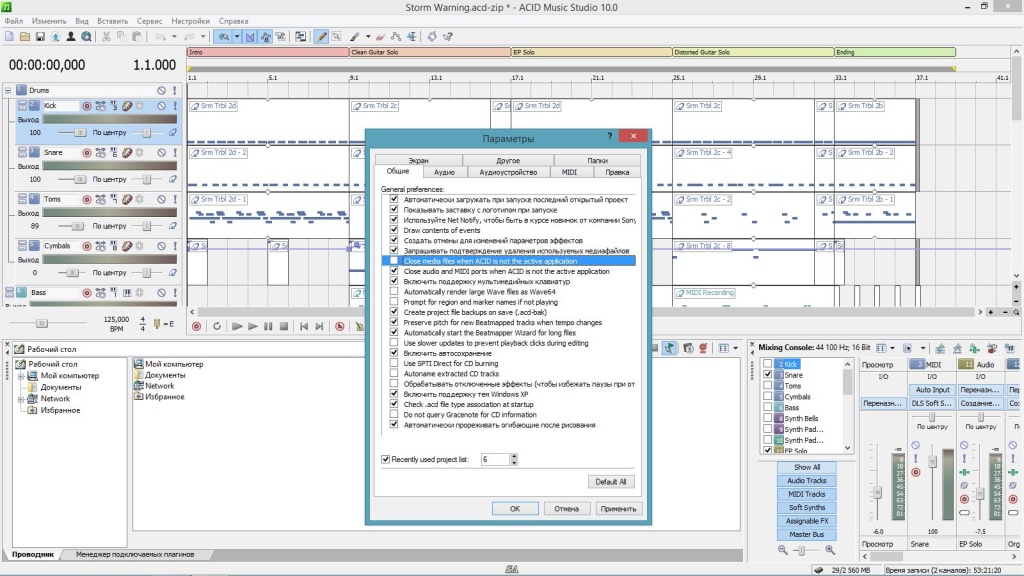The height and width of the screenshot is (576, 1024).
Task: Adjust the Kick track volume slider
Action: coord(80,133)
